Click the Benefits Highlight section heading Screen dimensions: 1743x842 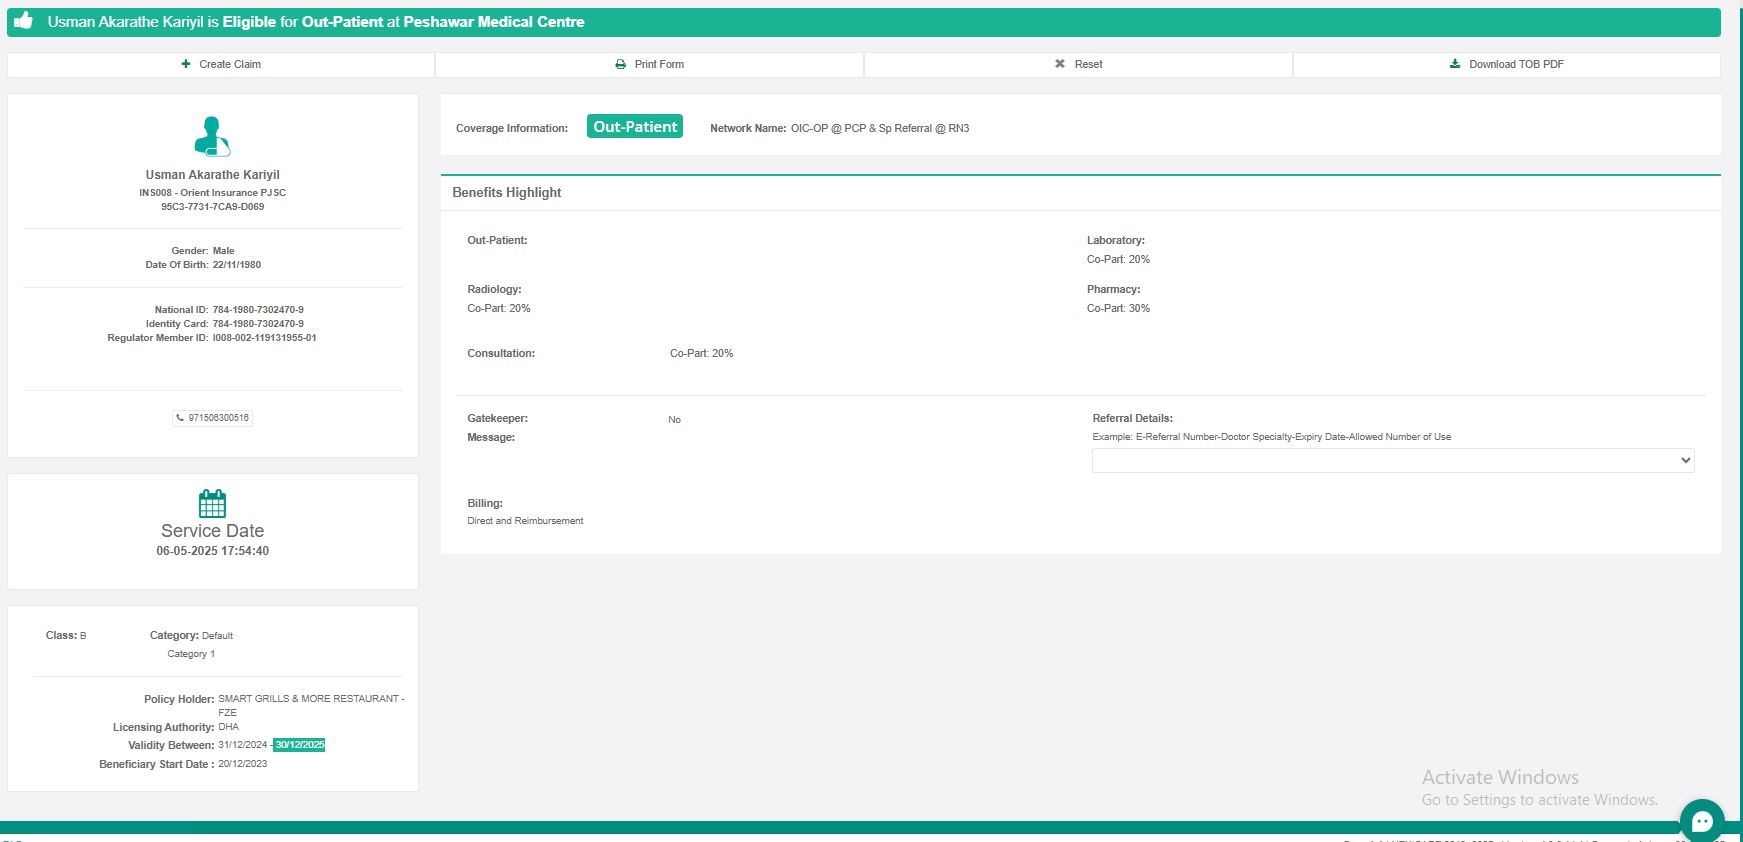507,193
